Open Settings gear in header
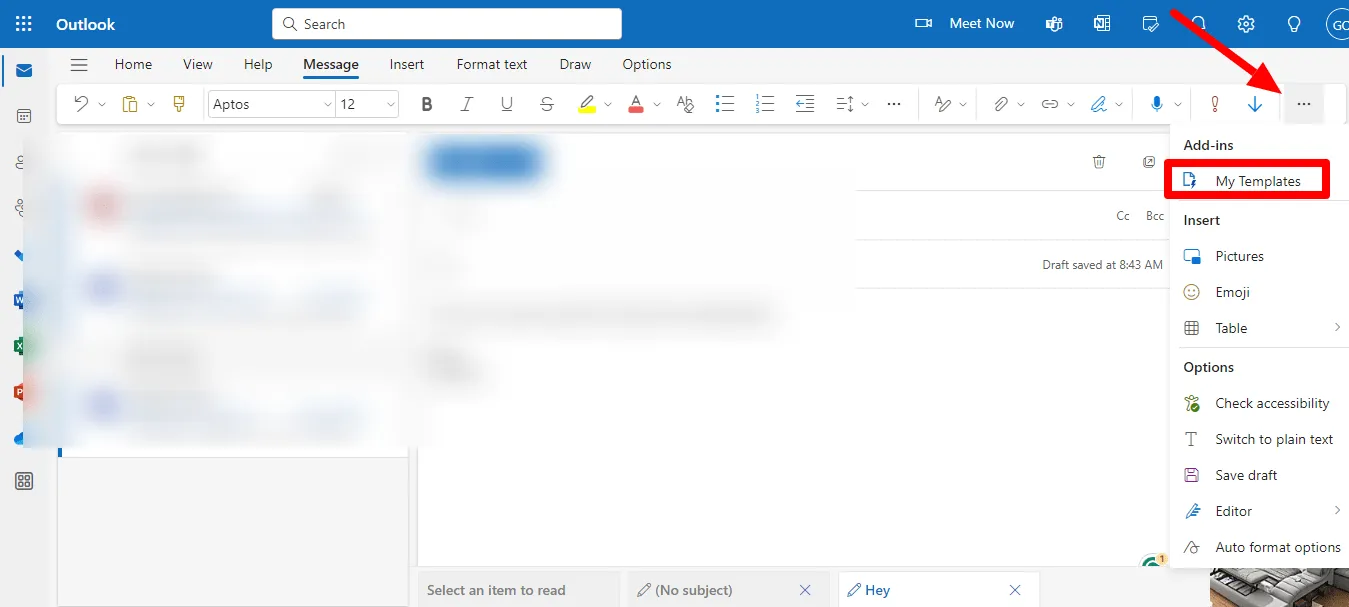This screenshot has height=607, width=1349. pos(1246,24)
